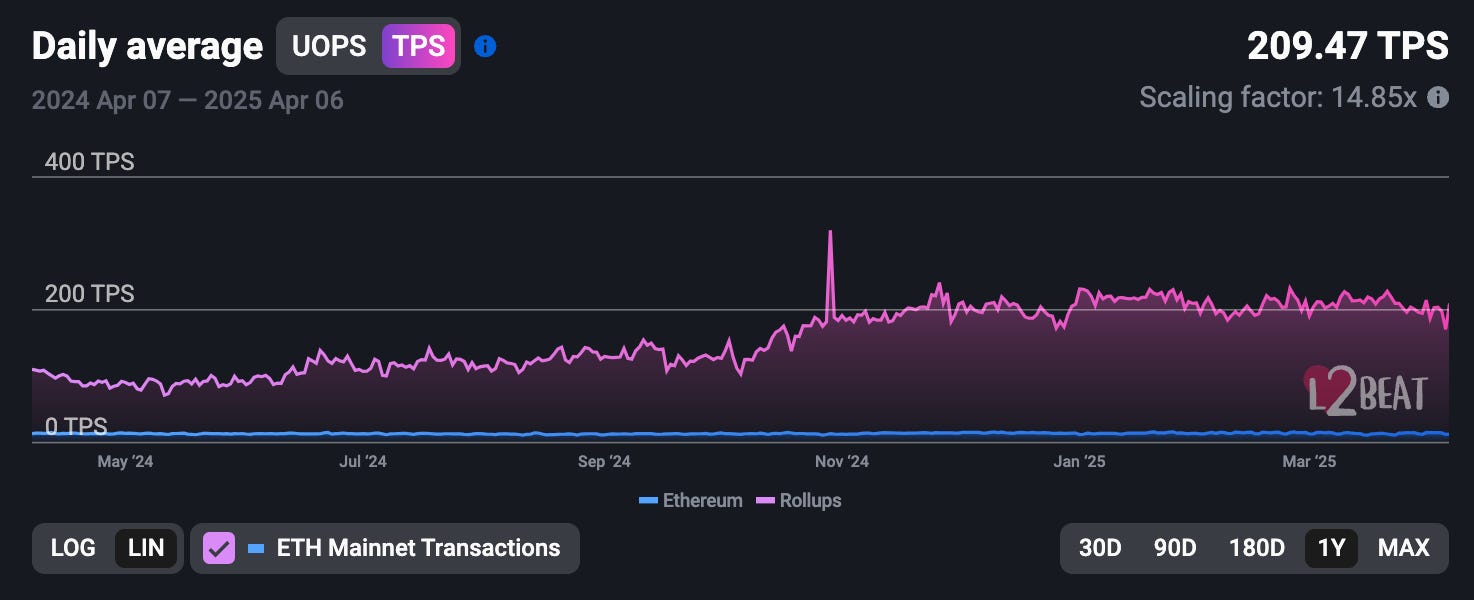Open the Scaling factor info icon
1474x600 pixels.
pyautogui.click(x=1437, y=98)
